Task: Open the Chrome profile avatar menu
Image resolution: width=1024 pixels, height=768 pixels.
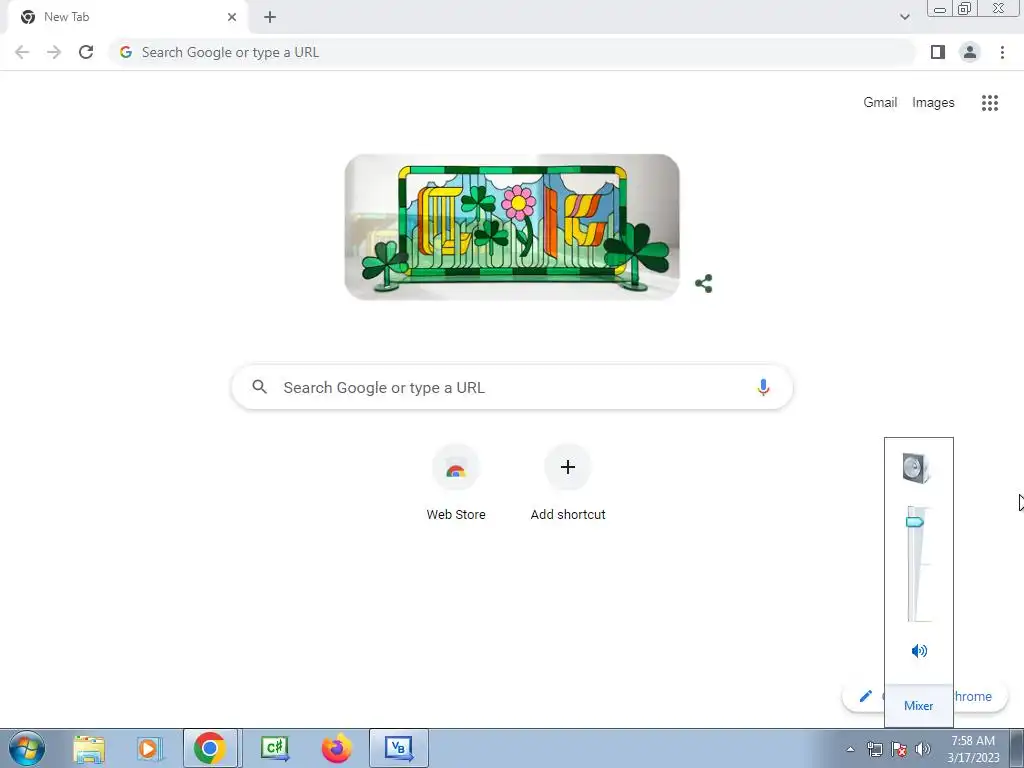Action: click(970, 52)
